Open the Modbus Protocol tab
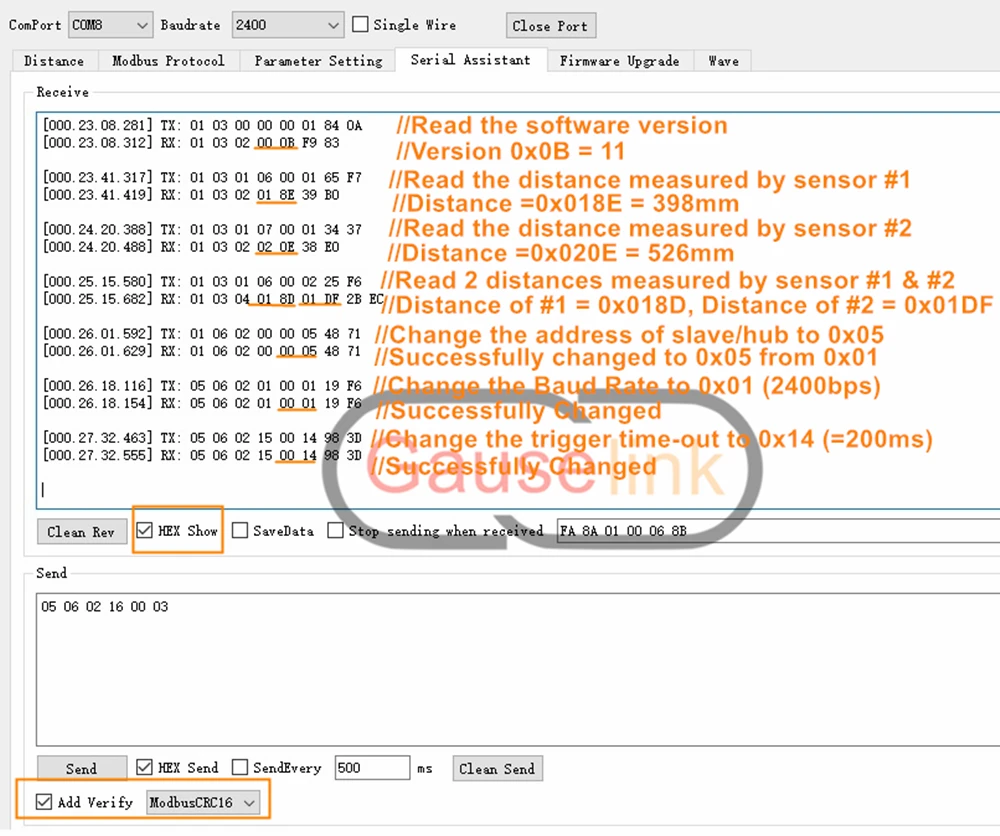The height and width of the screenshot is (836, 1000). (168, 61)
